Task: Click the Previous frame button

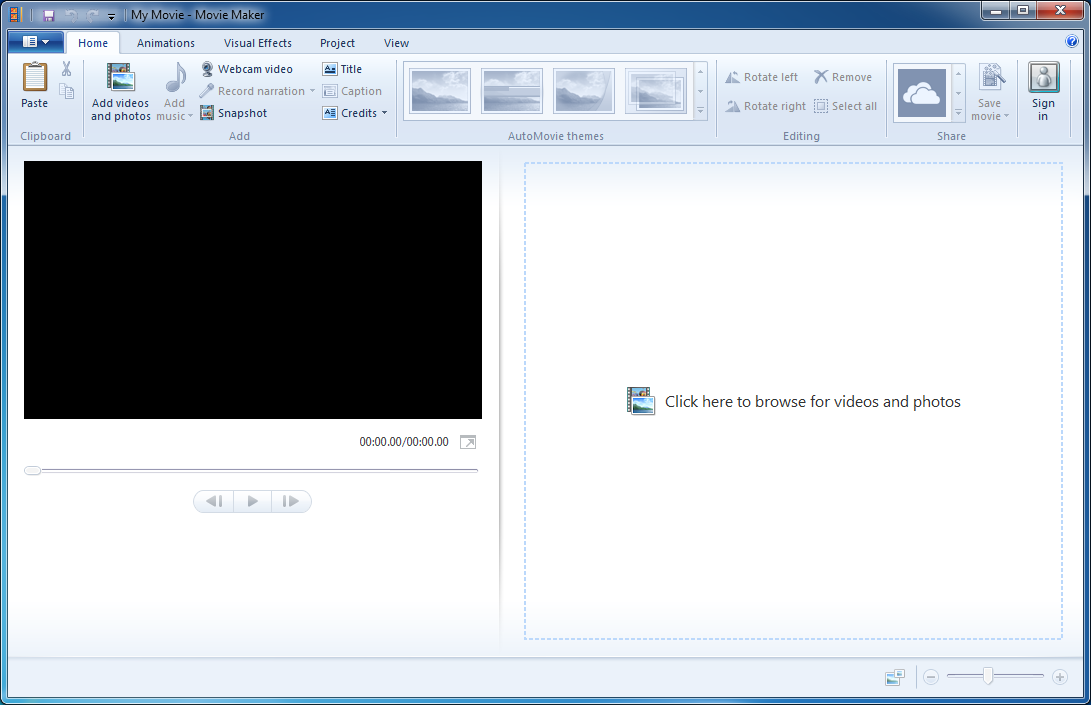Action: [214, 501]
